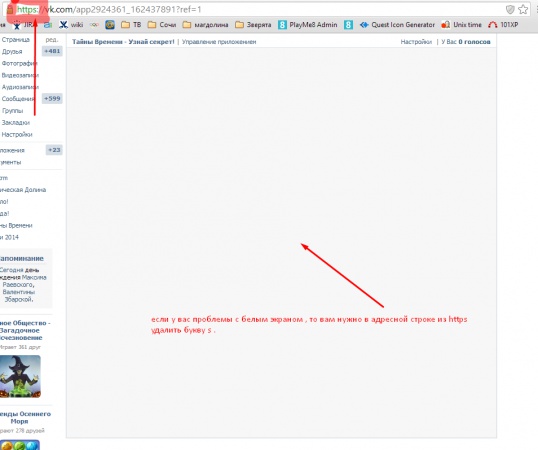Open the Unix time bookmark
The width and height of the screenshot is (538, 450).
click(461, 25)
